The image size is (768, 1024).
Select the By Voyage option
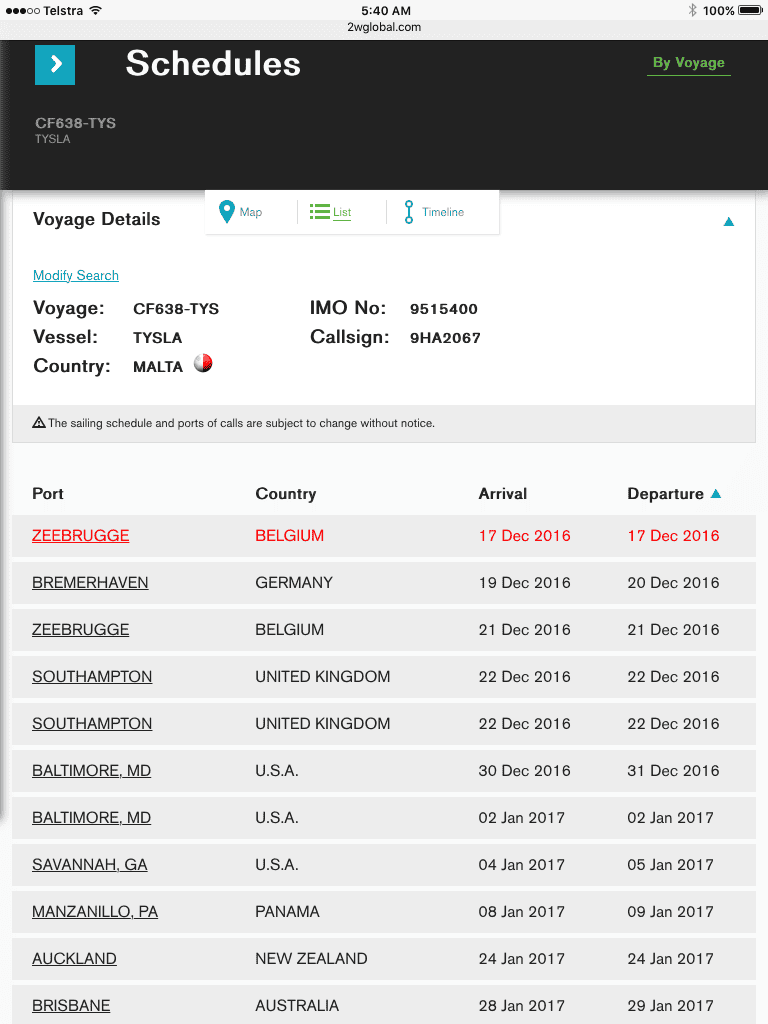(688, 63)
